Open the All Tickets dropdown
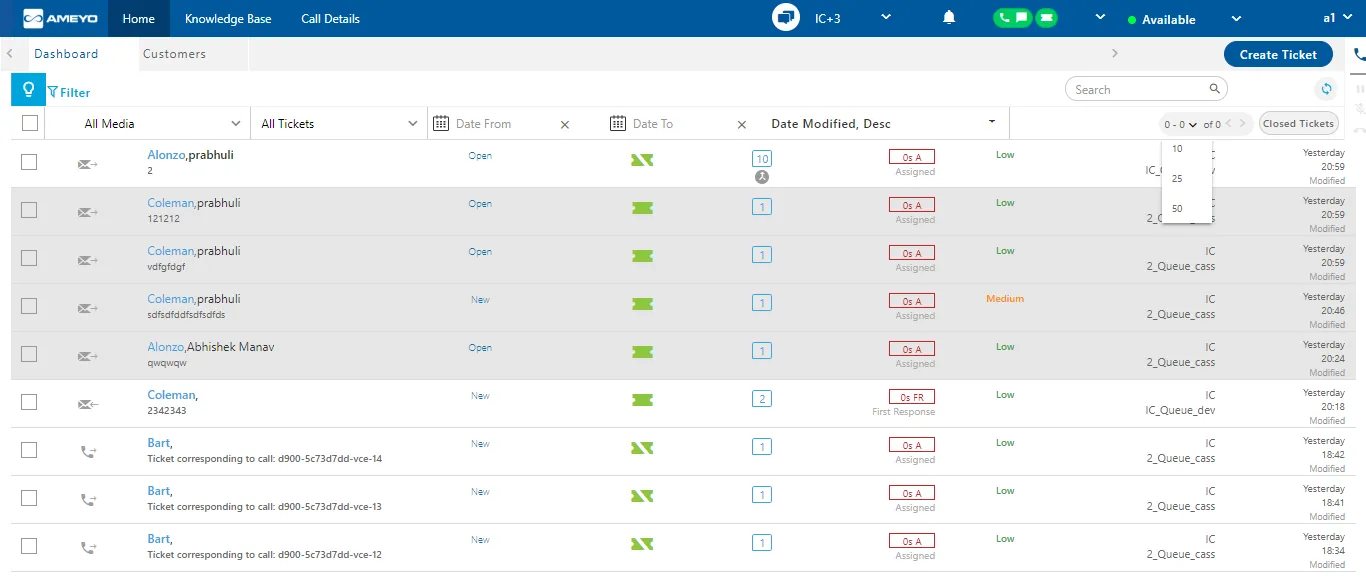Screen dimensions: 1366x580 click(339, 123)
